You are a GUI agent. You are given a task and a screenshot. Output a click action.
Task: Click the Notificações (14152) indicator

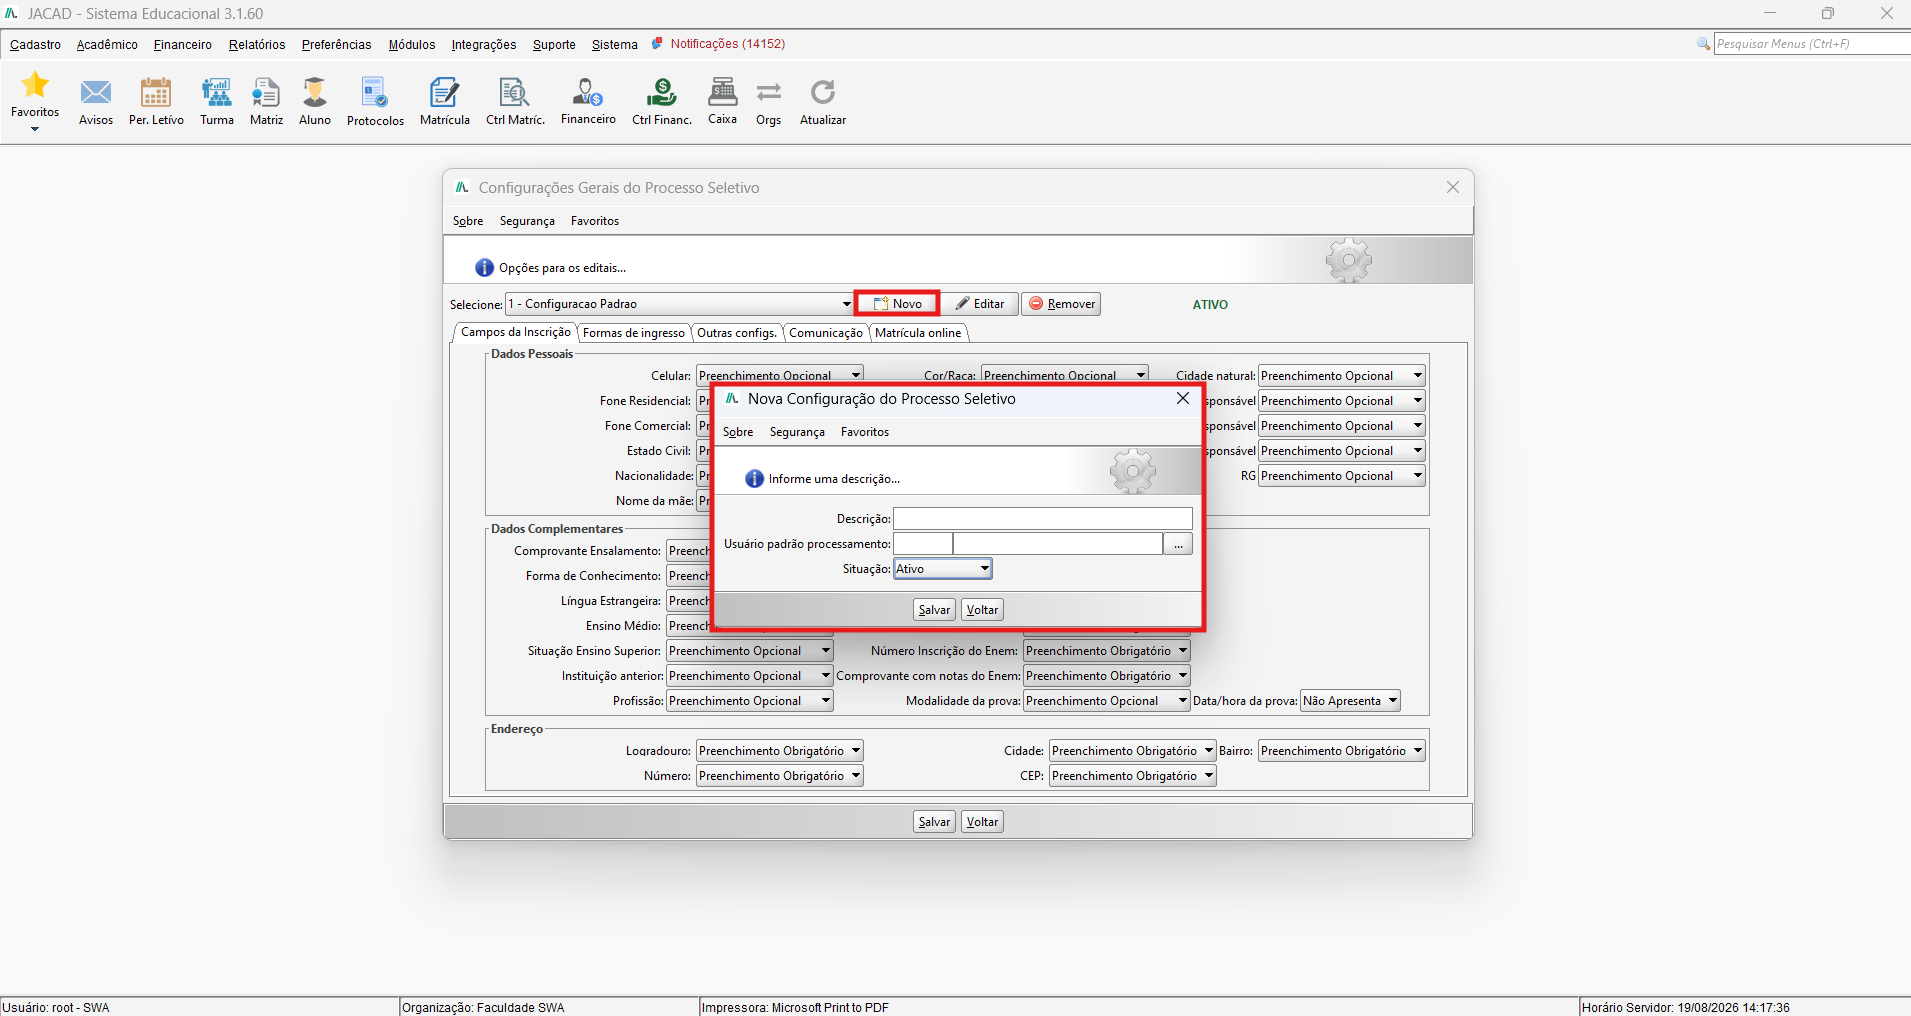719,44
